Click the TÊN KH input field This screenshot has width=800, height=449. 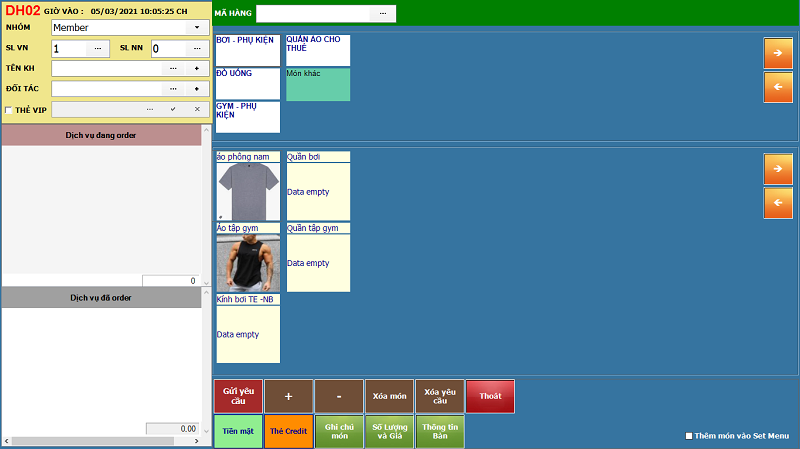107,68
